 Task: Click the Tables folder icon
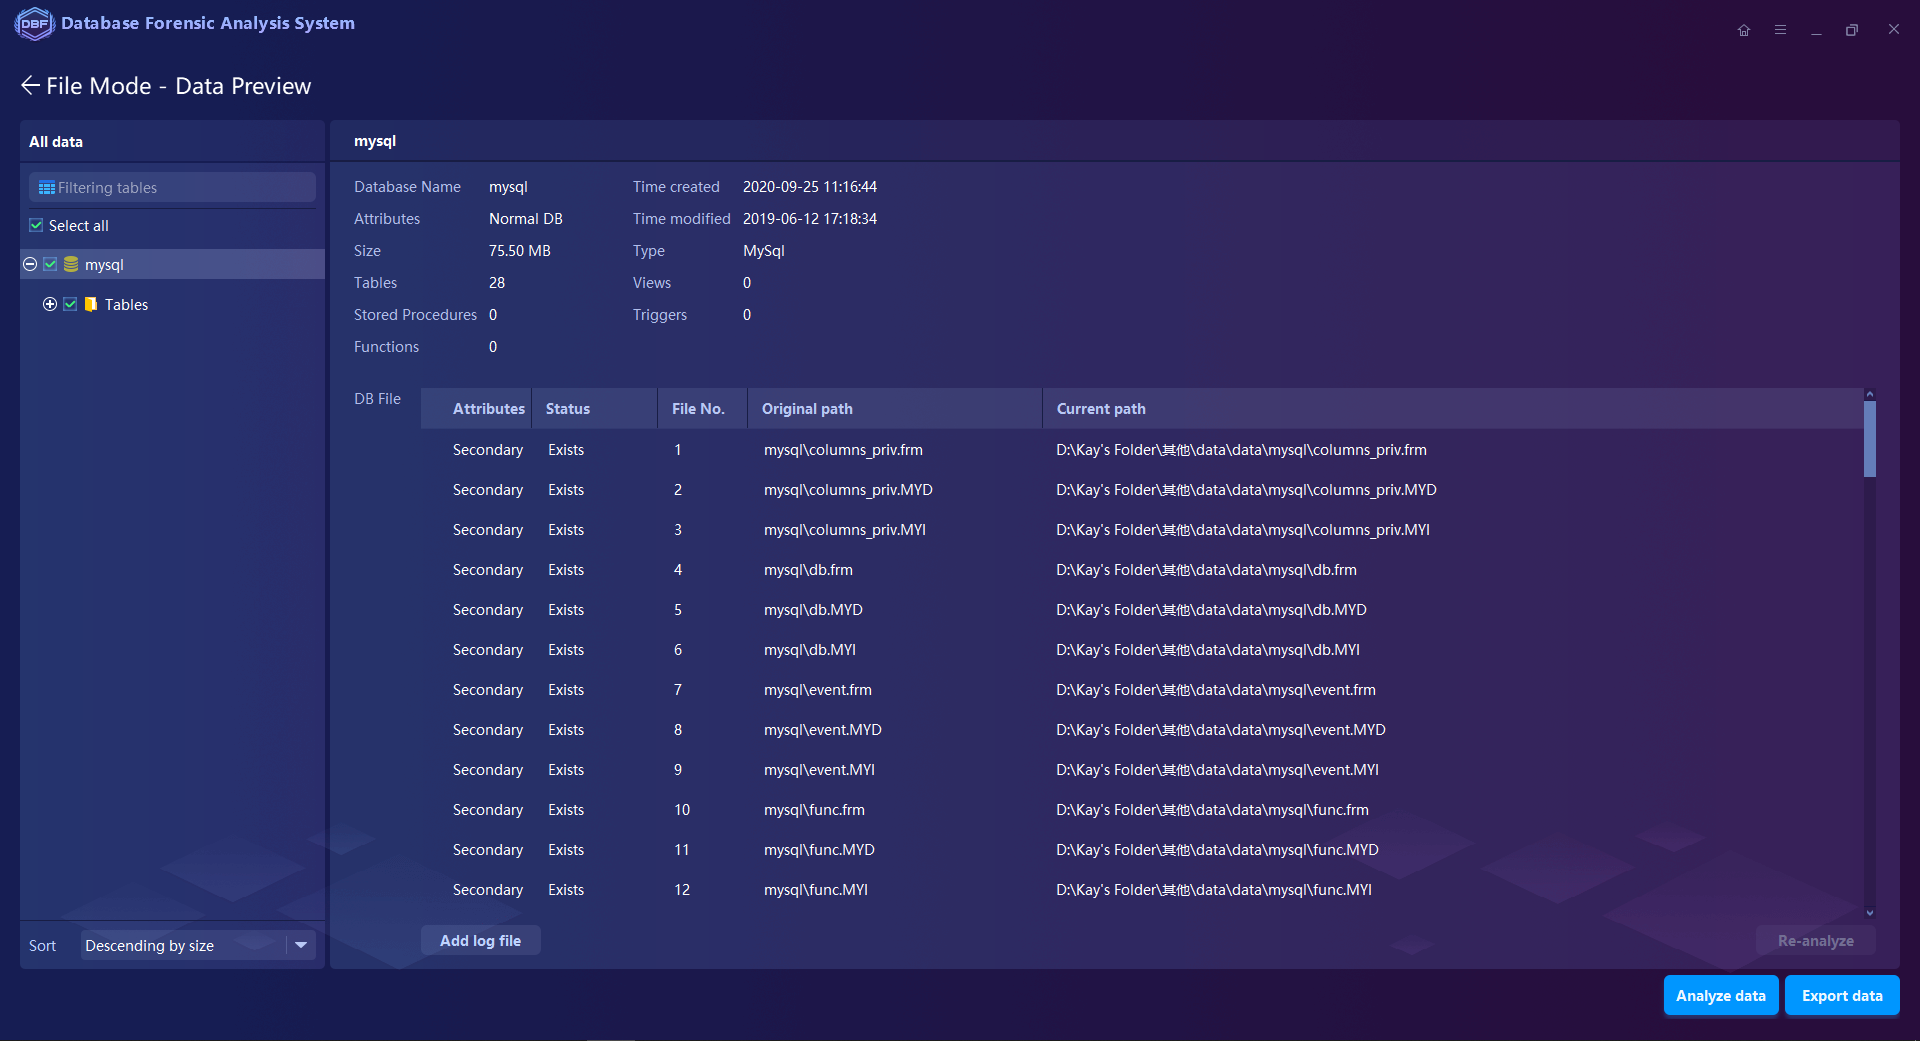click(x=91, y=305)
